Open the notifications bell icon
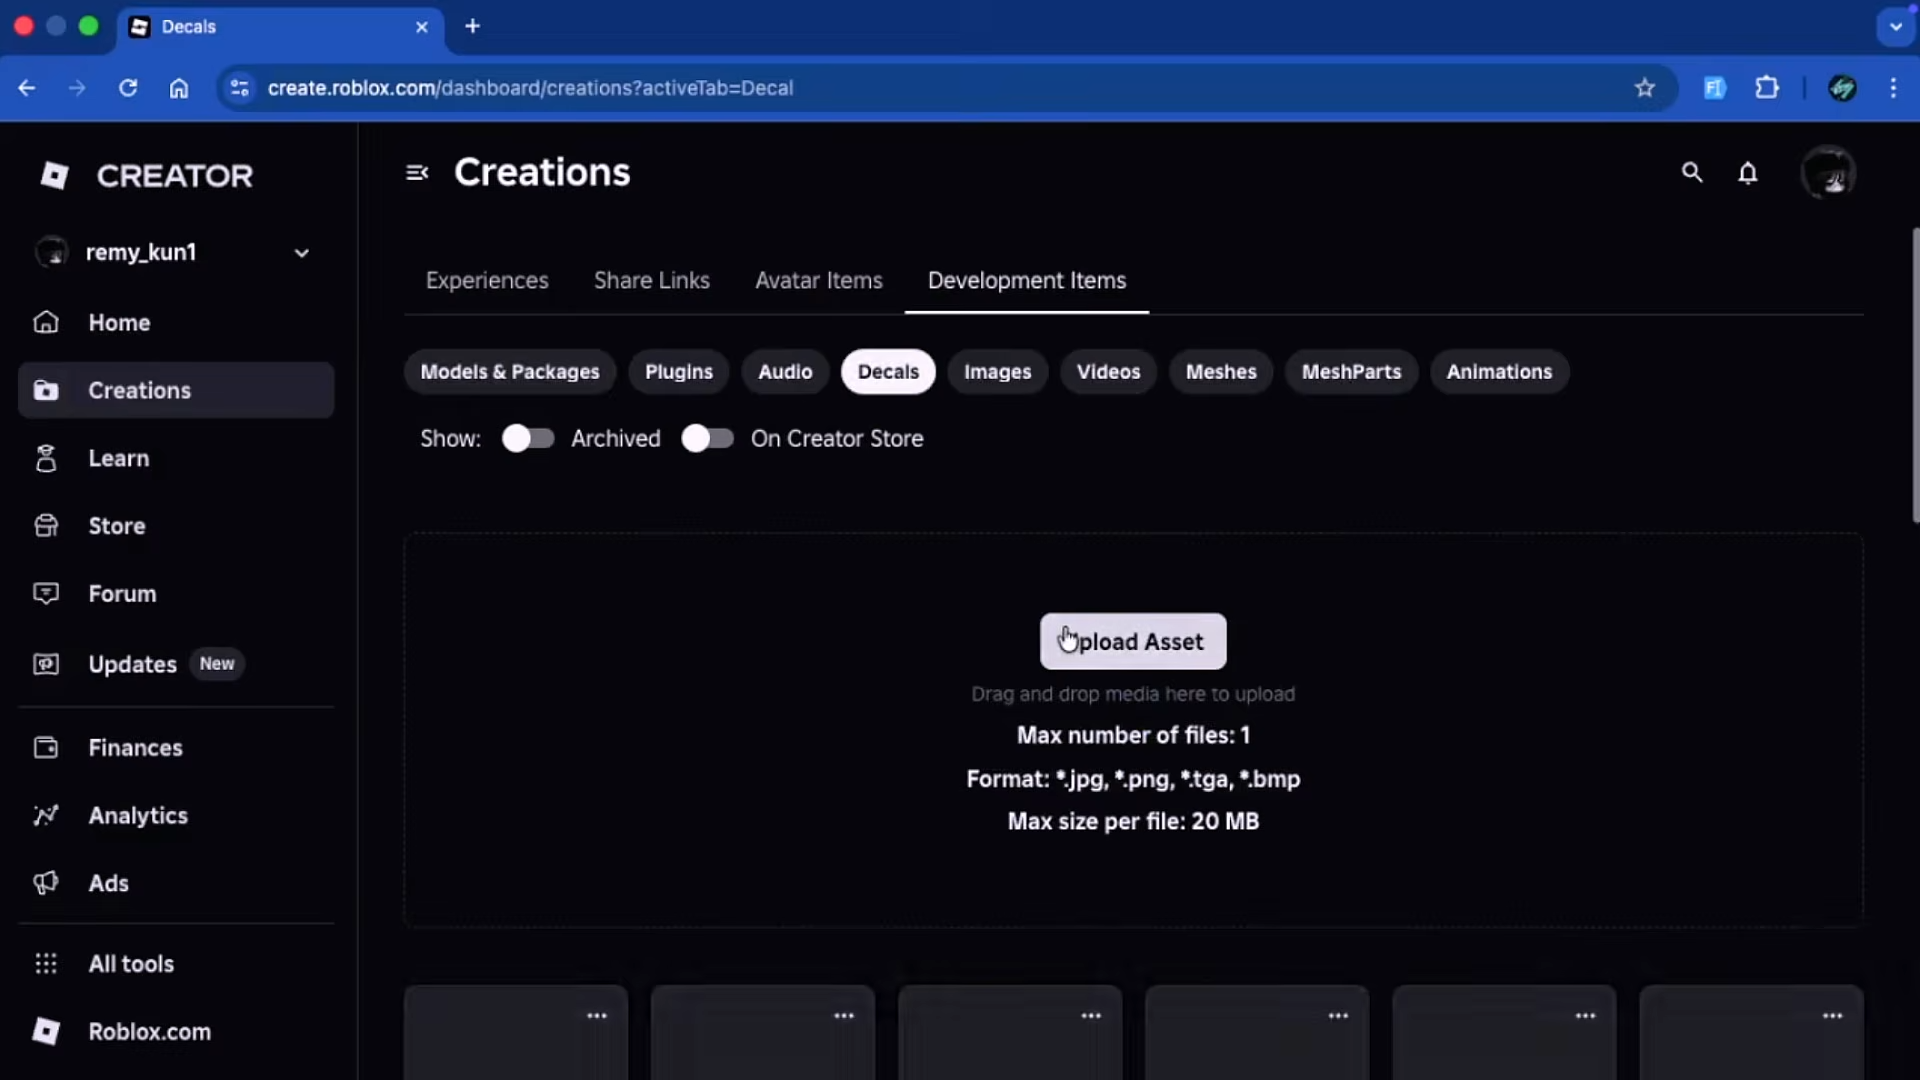This screenshot has width=1920, height=1080. pos(1747,173)
